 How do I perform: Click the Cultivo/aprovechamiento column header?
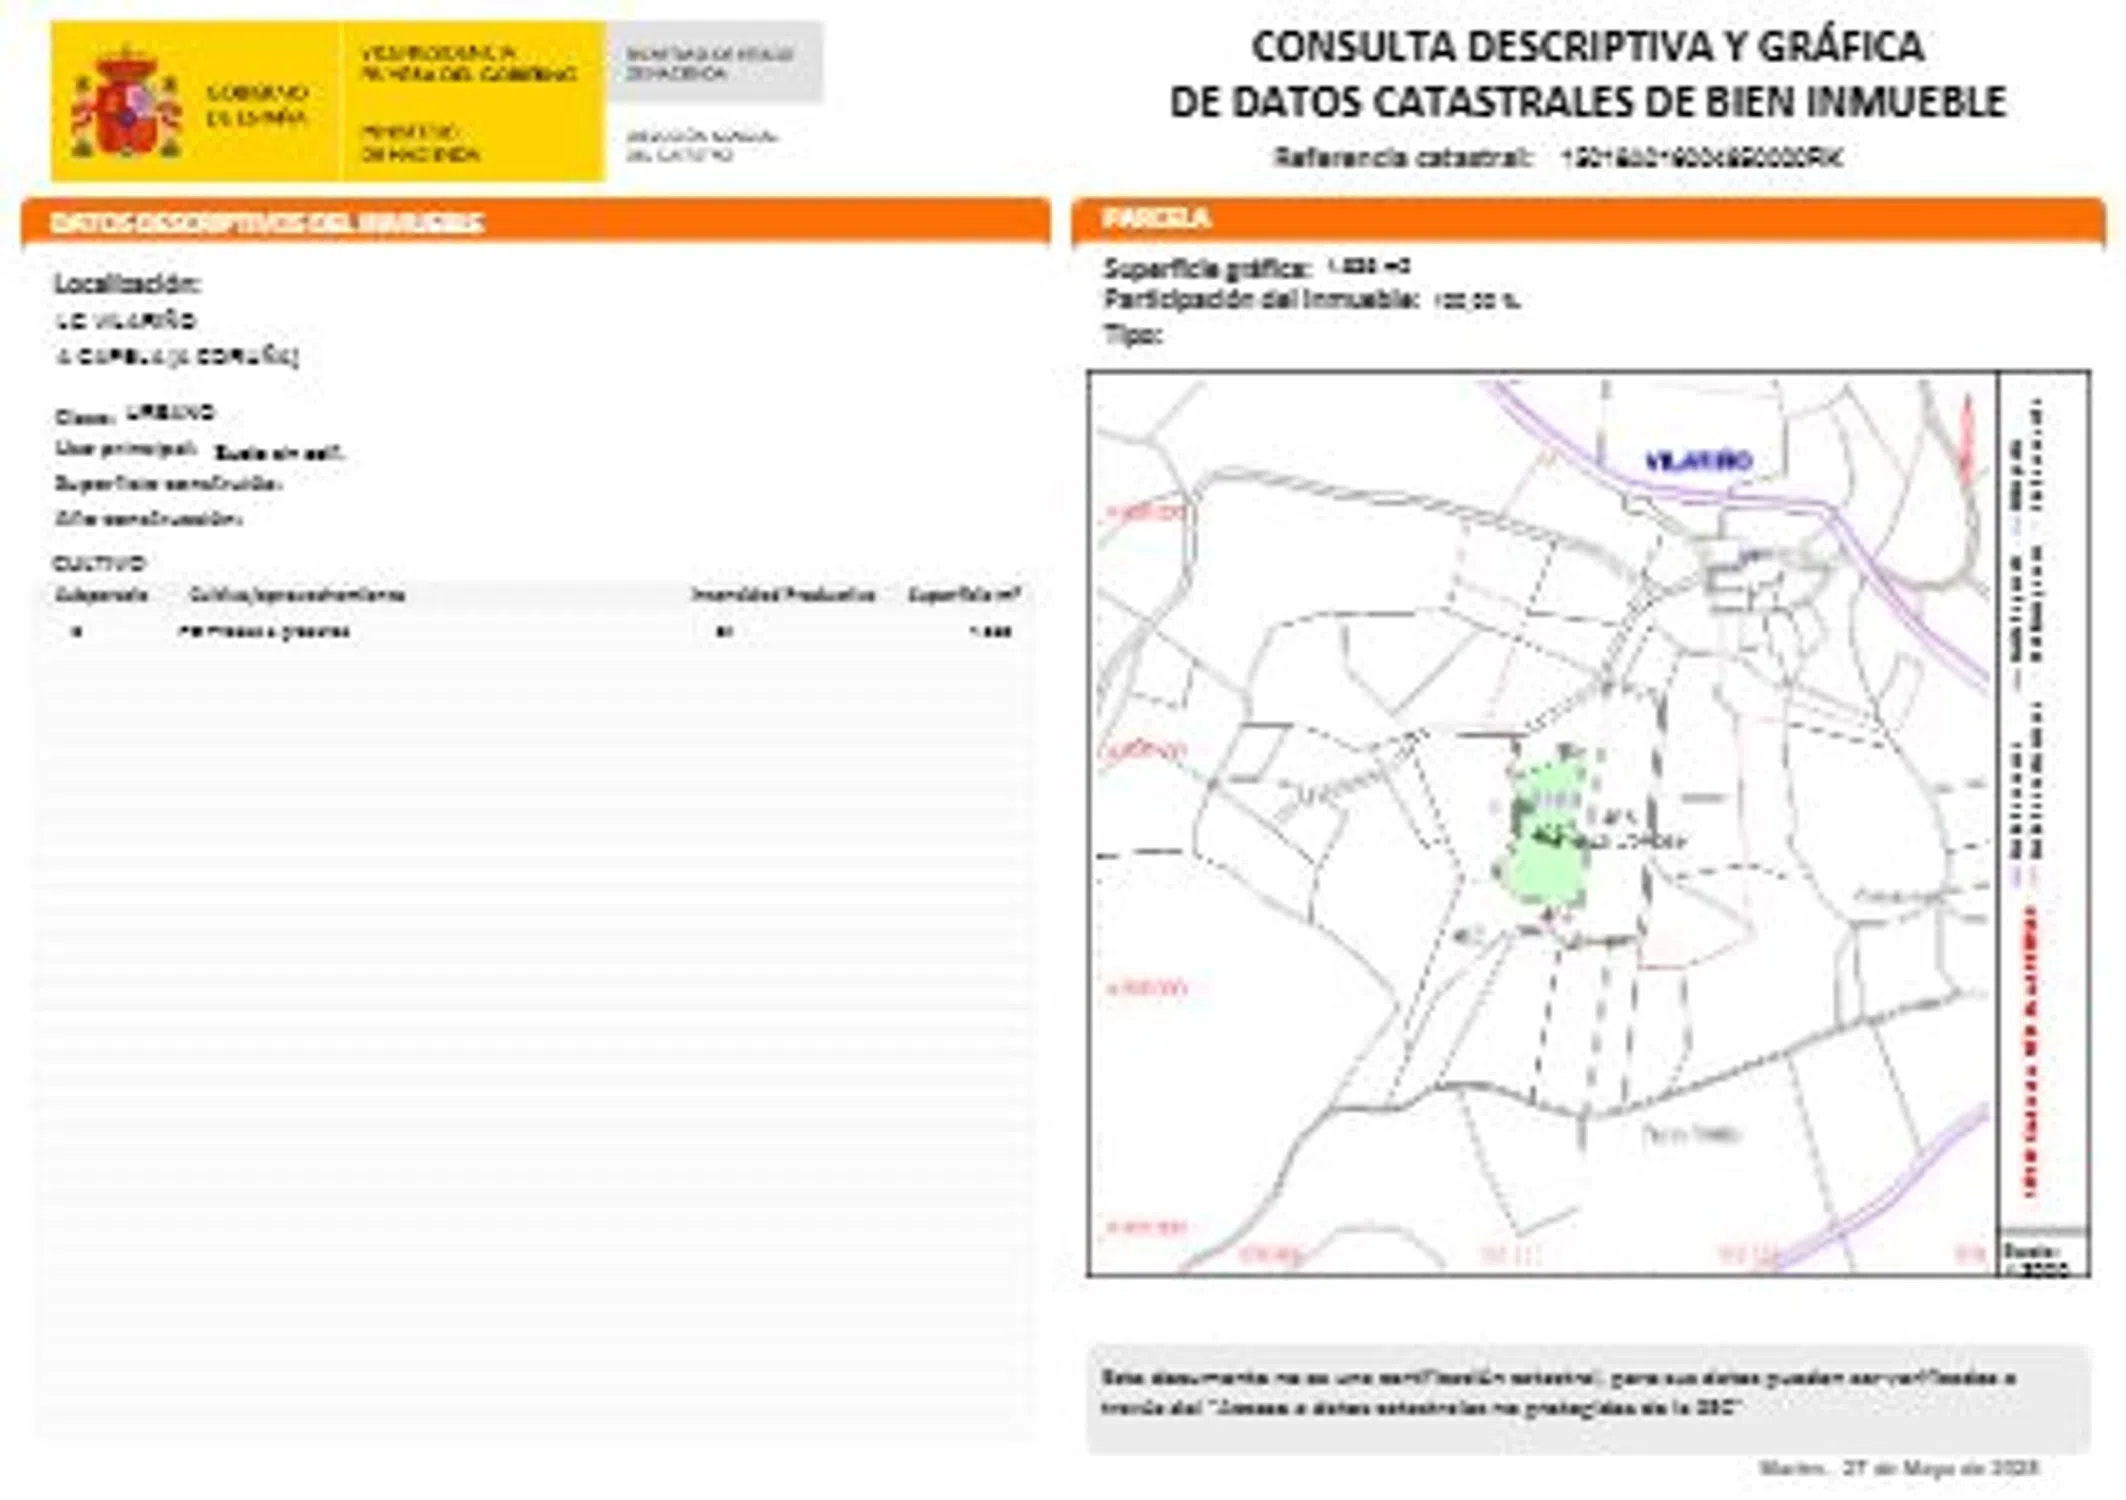(x=296, y=595)
